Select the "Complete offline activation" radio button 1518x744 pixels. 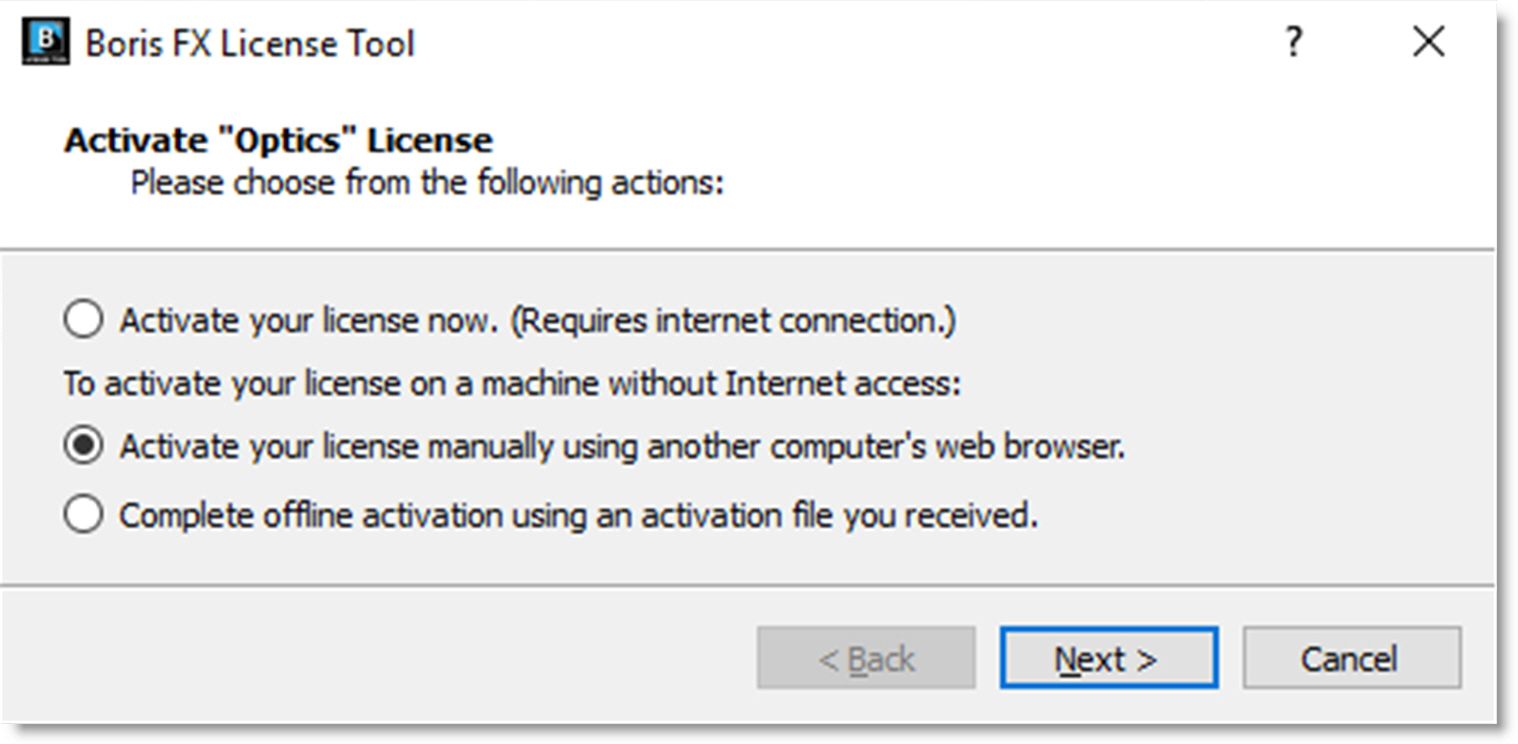pos(83,515)
